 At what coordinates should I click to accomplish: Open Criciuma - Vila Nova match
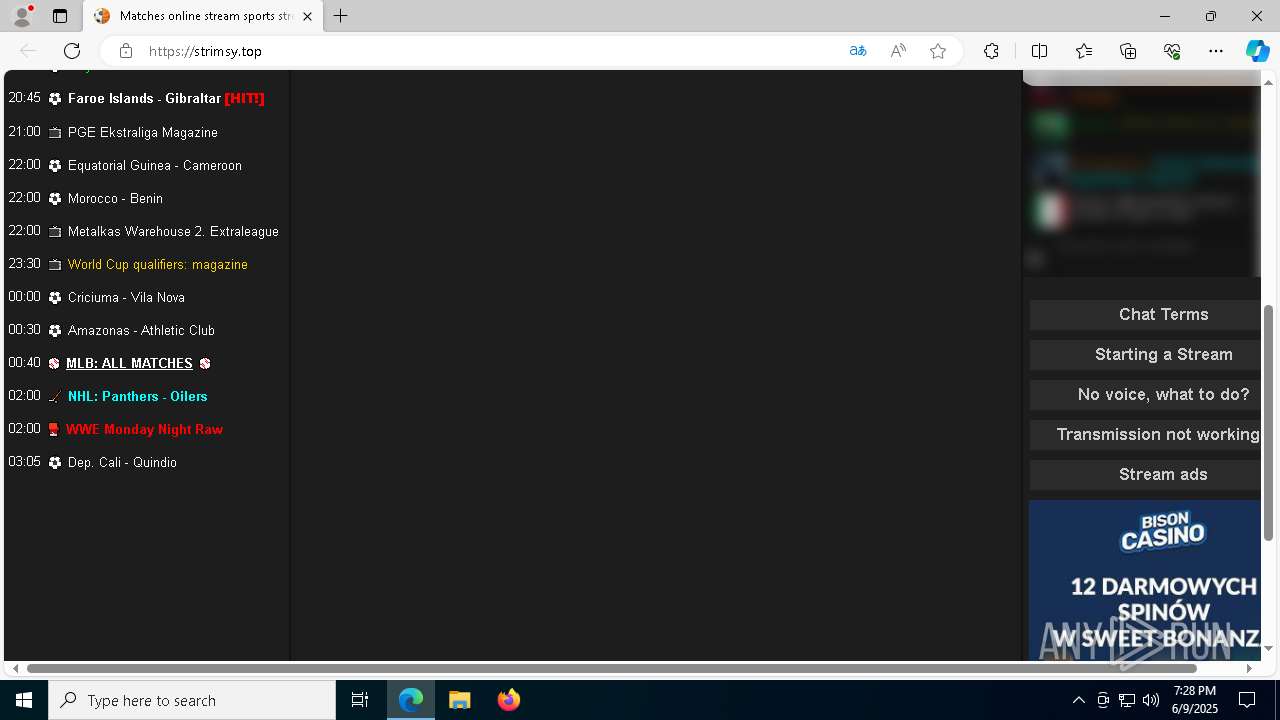point(126,297)
